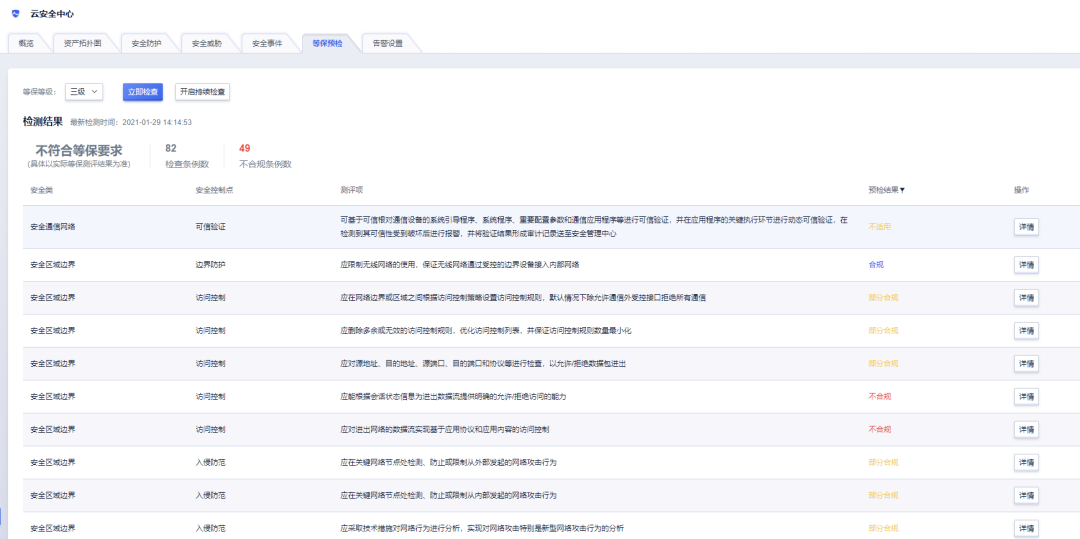Viewport: 1080px width, 539px height.
Task: Click the 开启持续检查 button
Action: (x=203, y=92)
